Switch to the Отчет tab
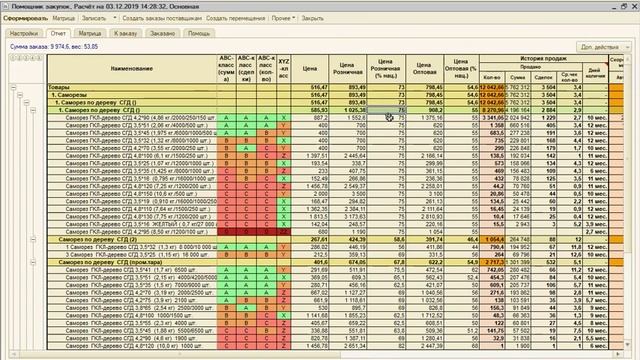Screen dimensions: 640x360 (x=58, y=33)
